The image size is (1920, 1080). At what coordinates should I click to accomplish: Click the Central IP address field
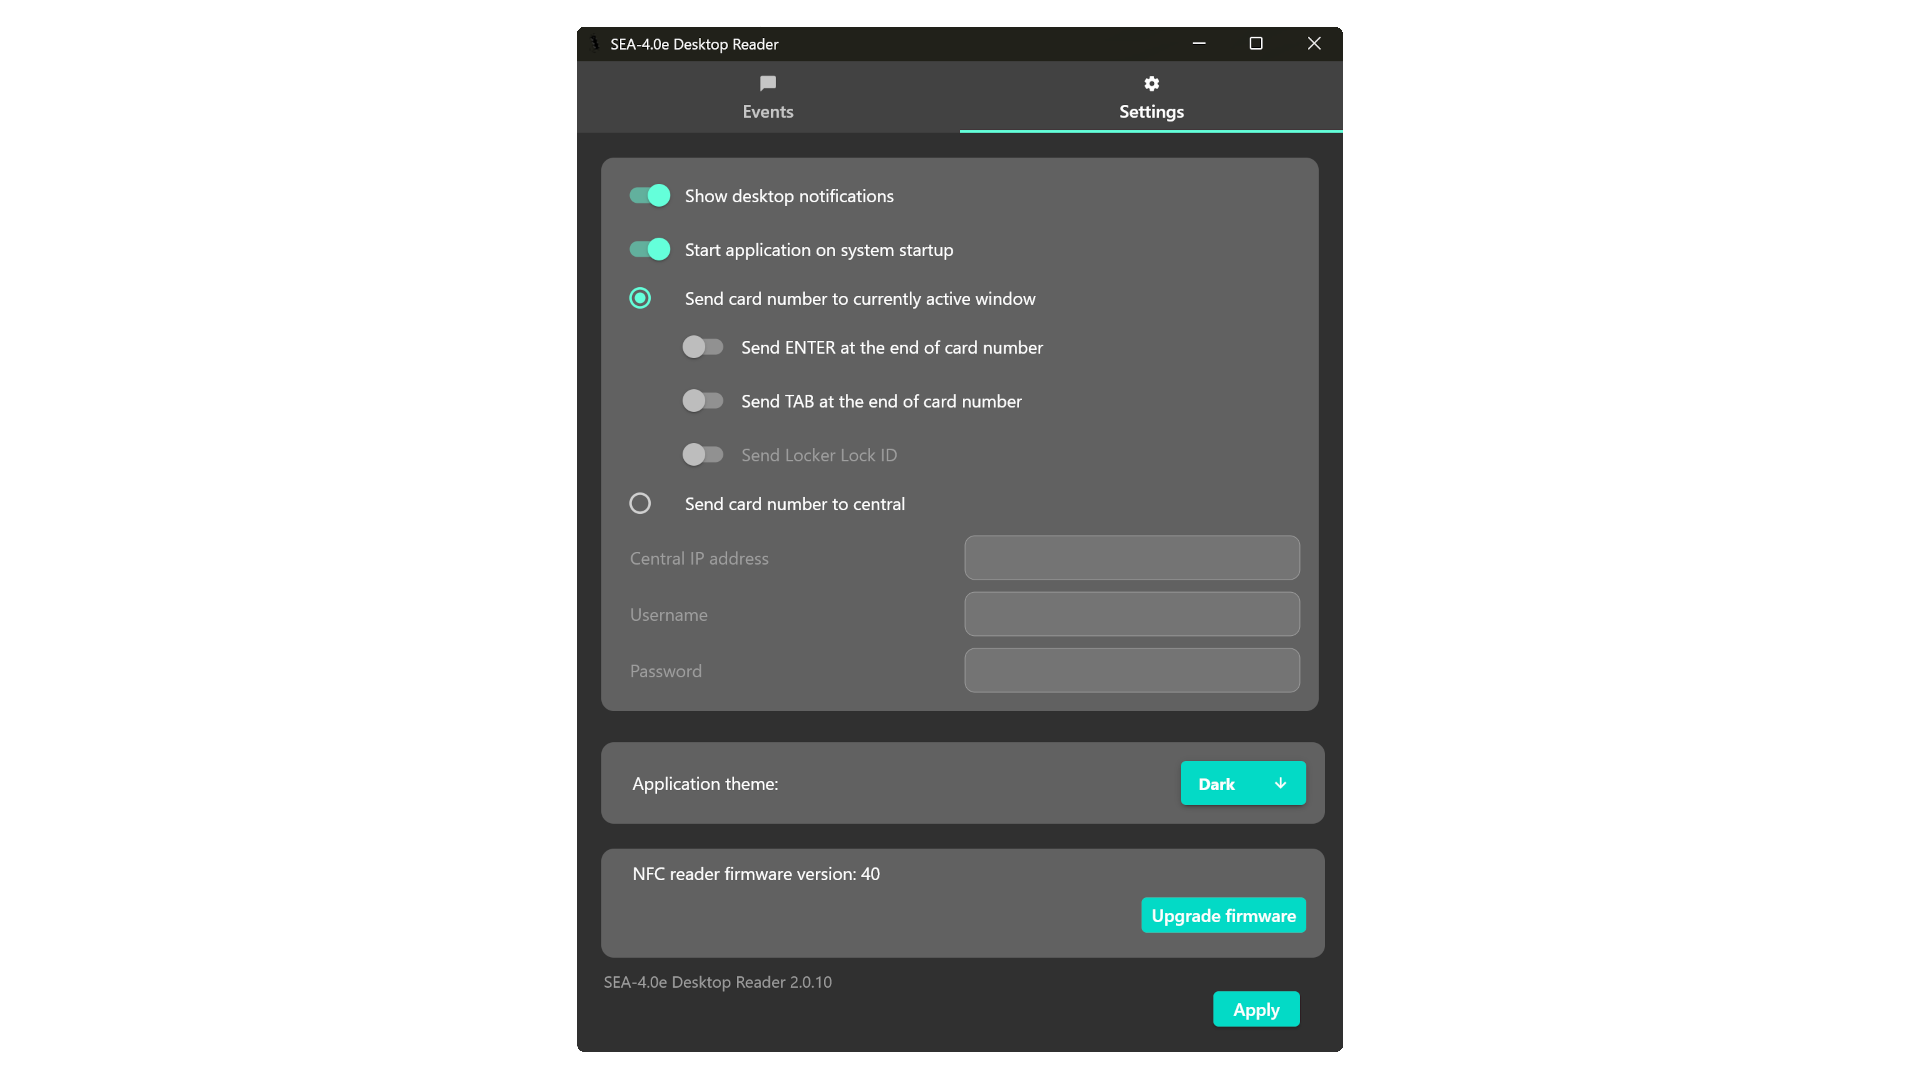pyautogui.click(x=1131, y=558)
